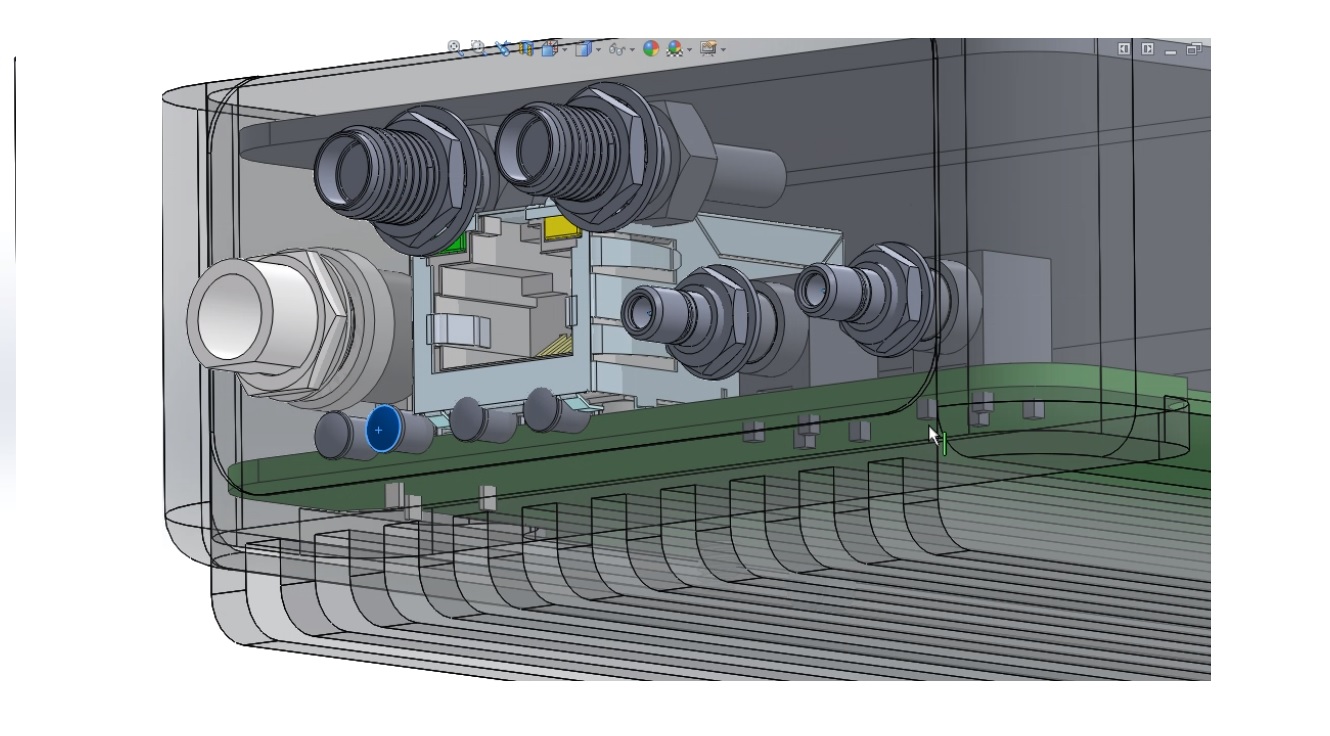Click the Display Style box icon
1330x736 pixels.
(582, 48)
